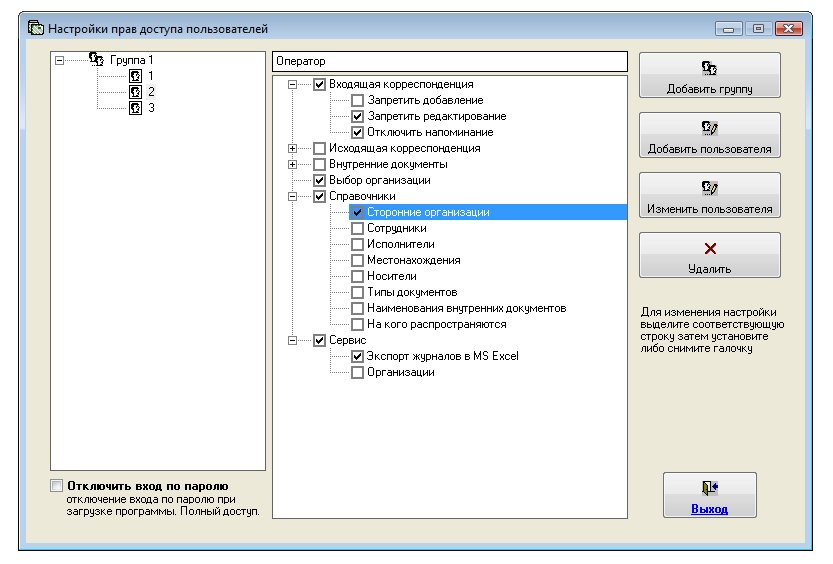
Task: Check the Местонахождения checkbox
Action: (x=358, y=260)
